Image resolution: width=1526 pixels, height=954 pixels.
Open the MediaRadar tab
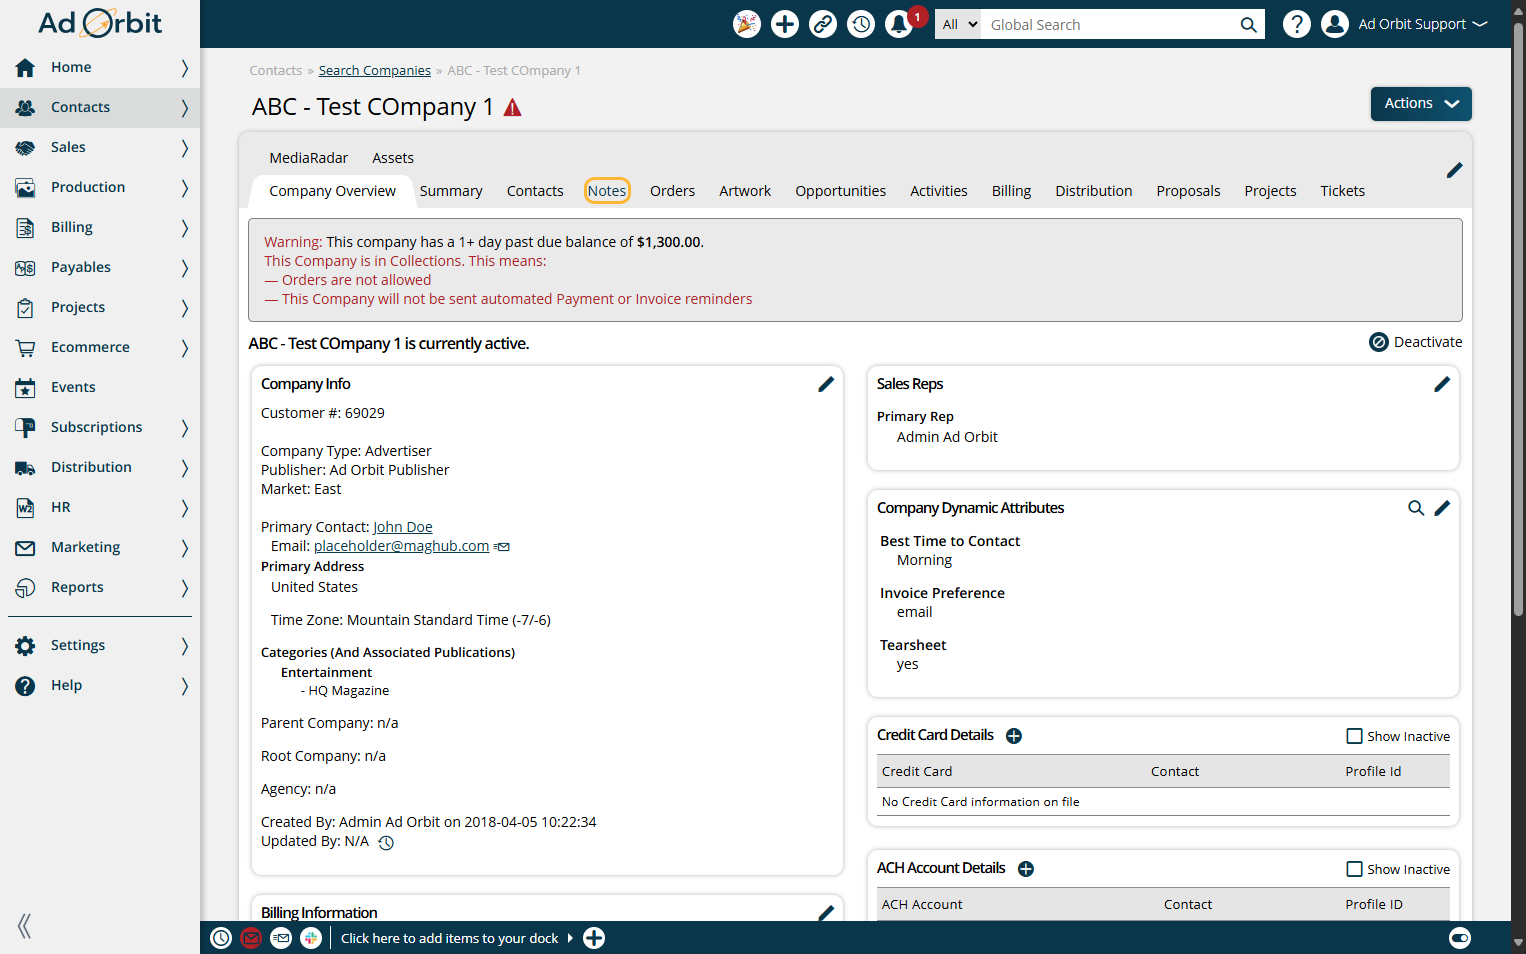[x=308, y=158]
